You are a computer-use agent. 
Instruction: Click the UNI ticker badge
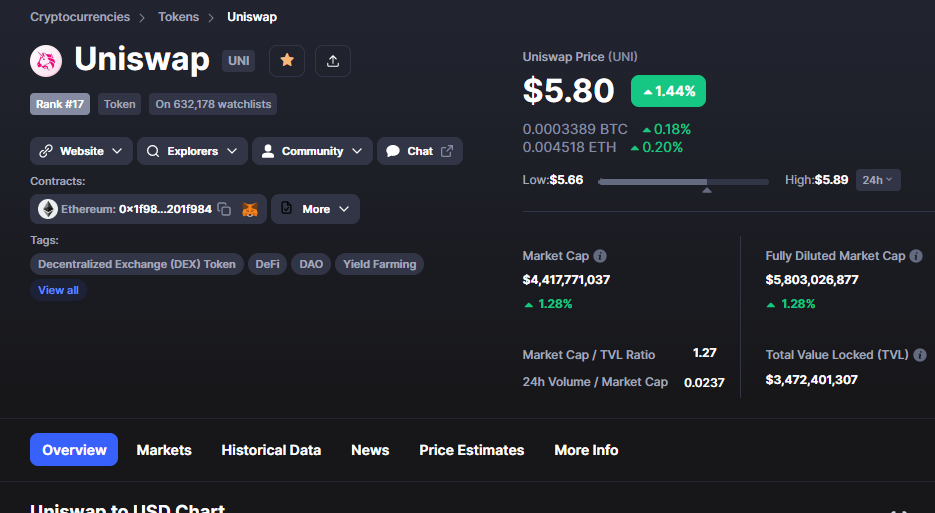coord(239,61)
